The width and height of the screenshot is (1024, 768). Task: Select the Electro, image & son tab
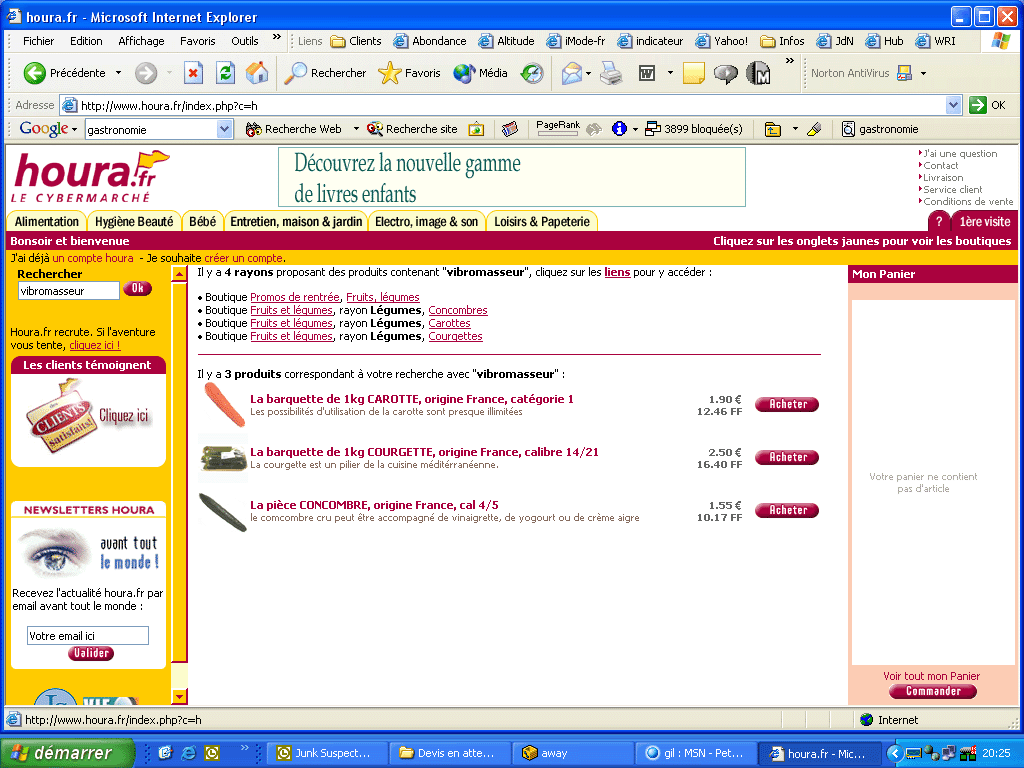(426, 221)
